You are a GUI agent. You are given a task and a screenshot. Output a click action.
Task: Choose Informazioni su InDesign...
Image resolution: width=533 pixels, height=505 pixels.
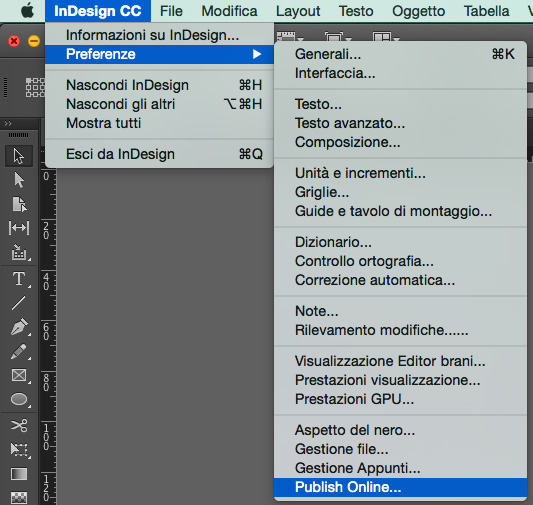tap(159, 35)
